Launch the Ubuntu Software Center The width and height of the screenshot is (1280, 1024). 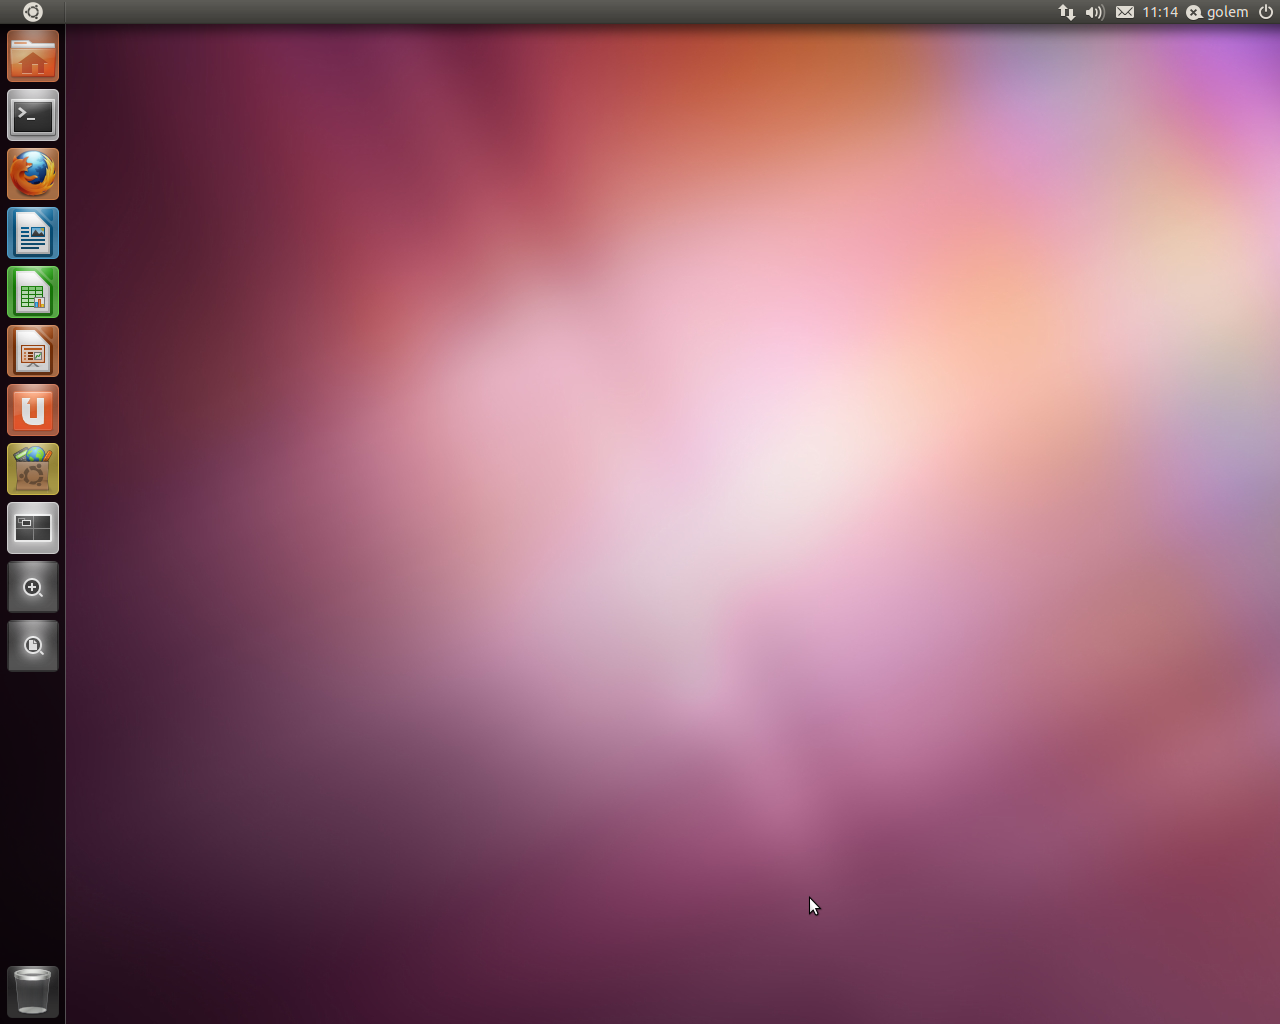[33, 469]
